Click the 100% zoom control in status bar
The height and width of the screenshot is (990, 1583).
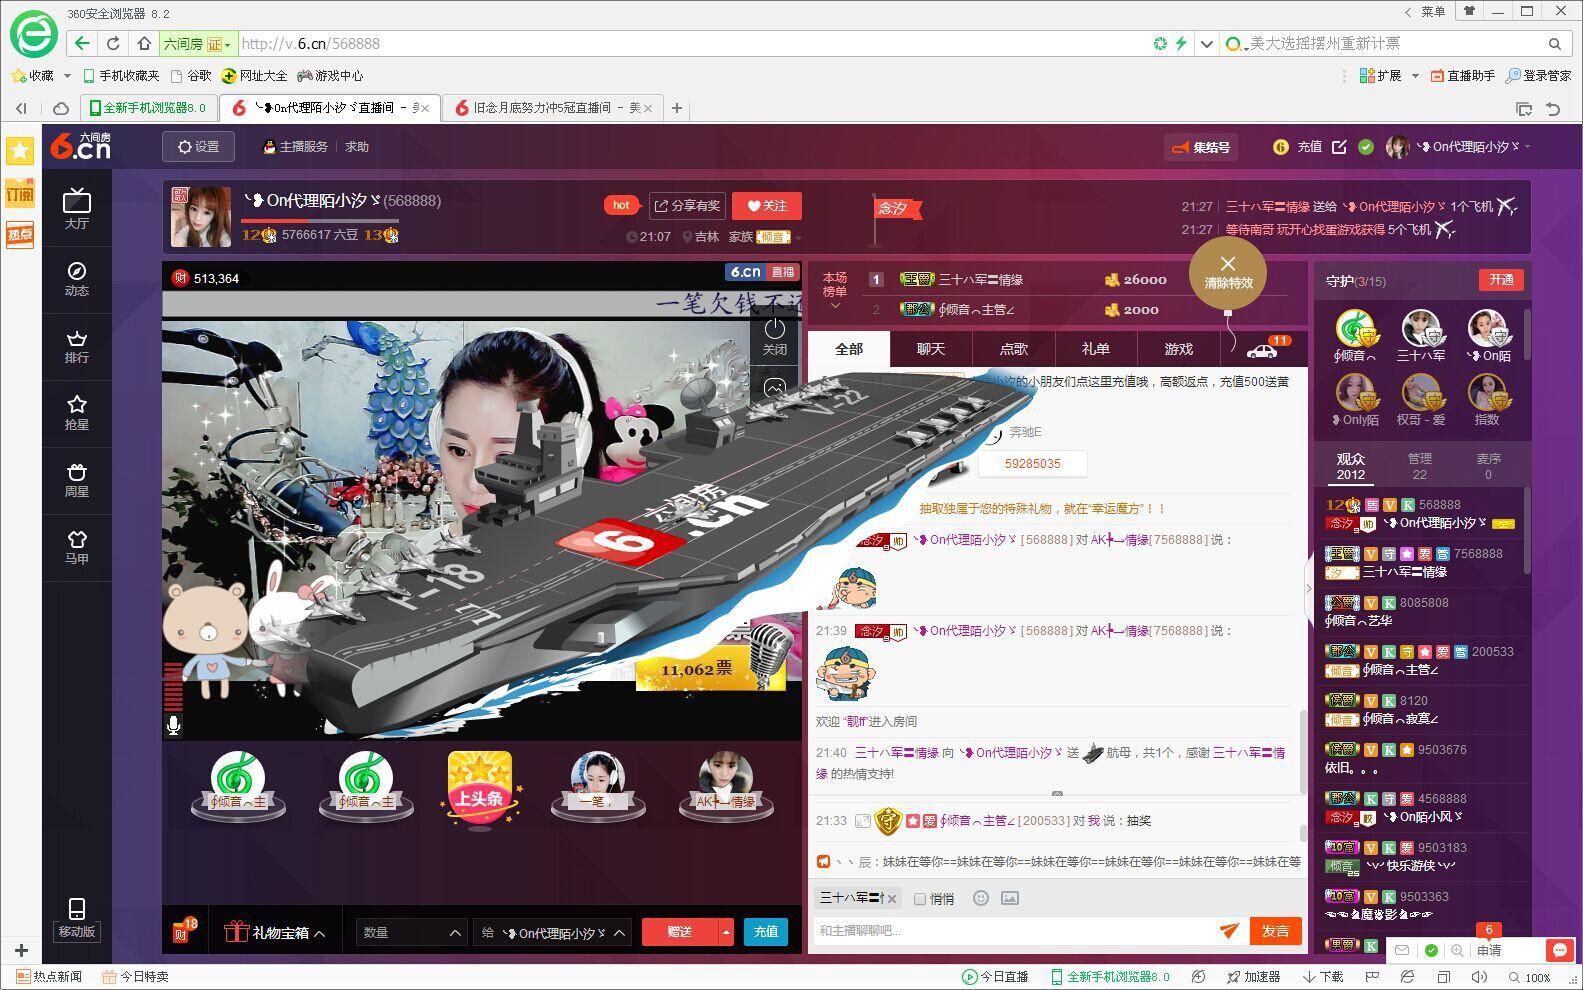coord(1530,977)
